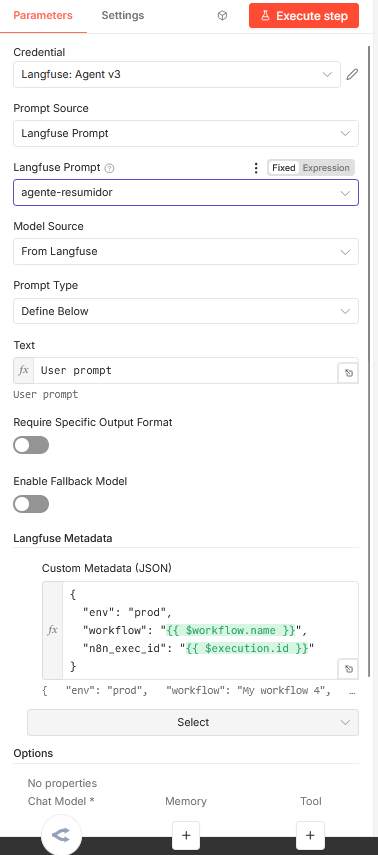Image resolution: width=378 pixels, height=855 pixels.
Task: Open the agente-resumidor prompt dropdown
Action: pyautogui.click(x=185, y=192)
